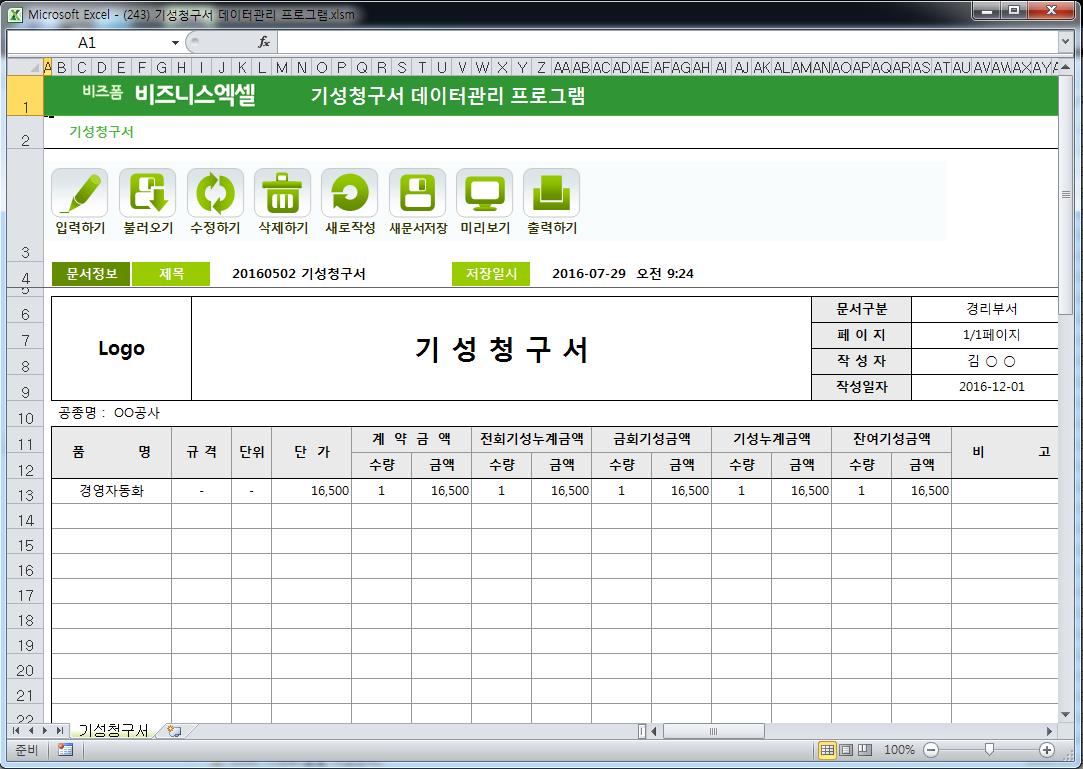Switch to Page Break Preview view
Screen dimensions: 1083x769
(865, 750)
